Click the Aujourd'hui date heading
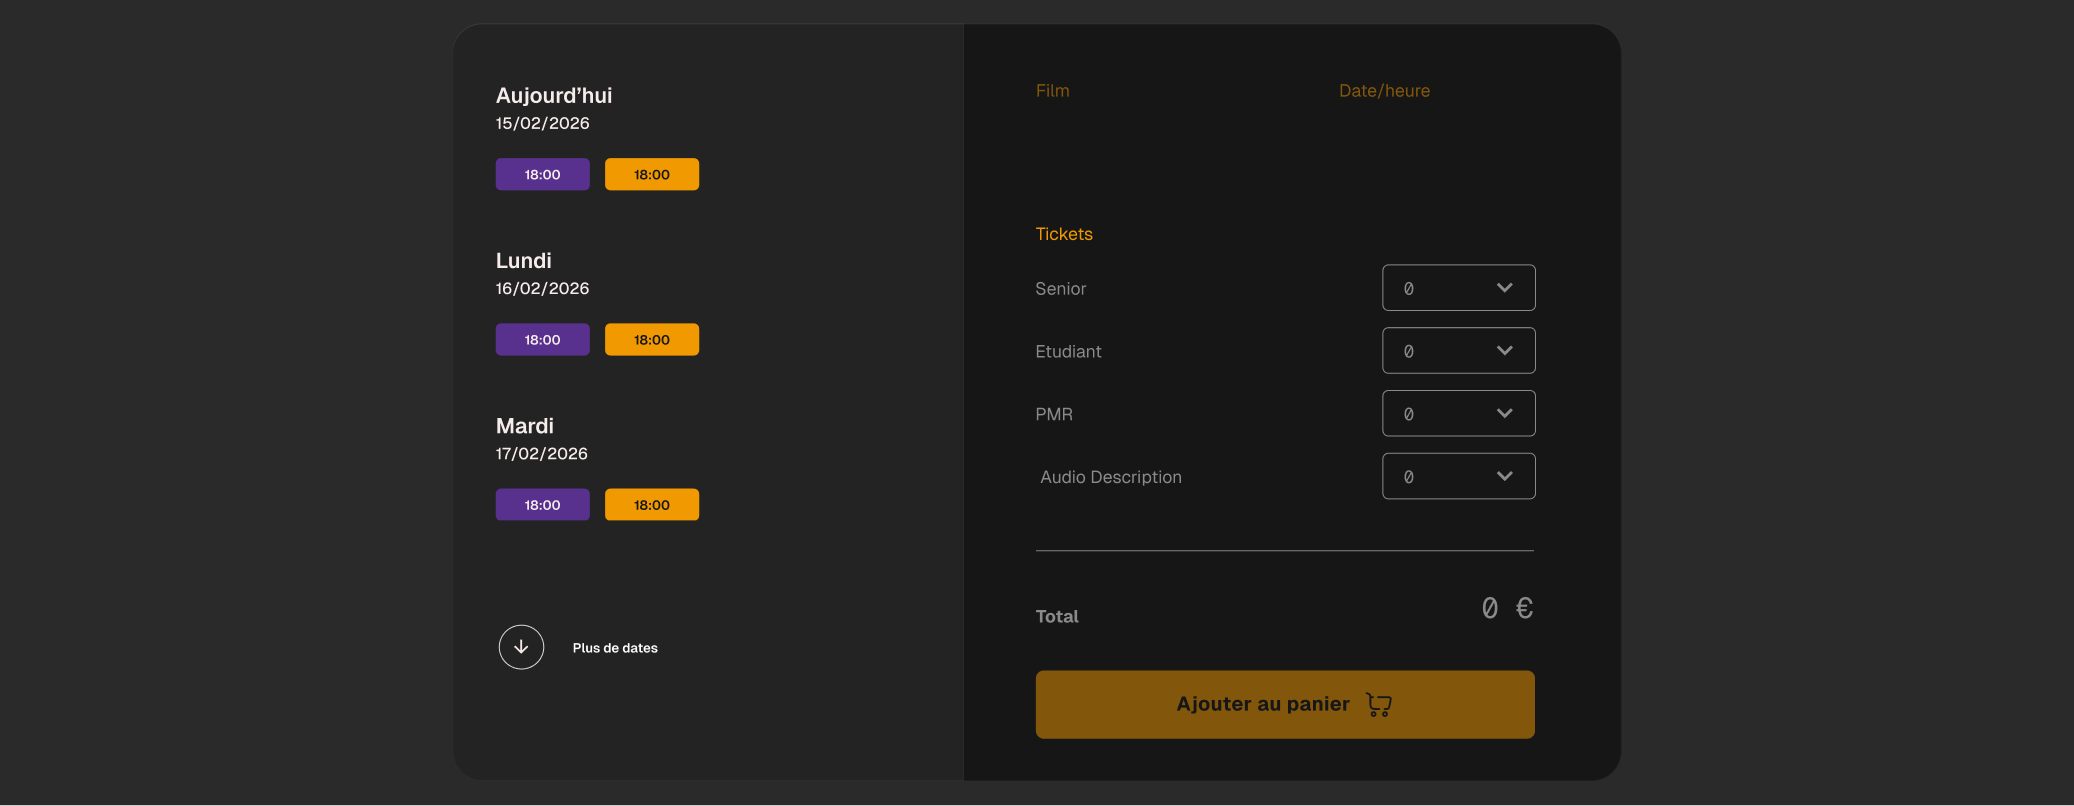 pyautogui.click(x=554, y=96)
